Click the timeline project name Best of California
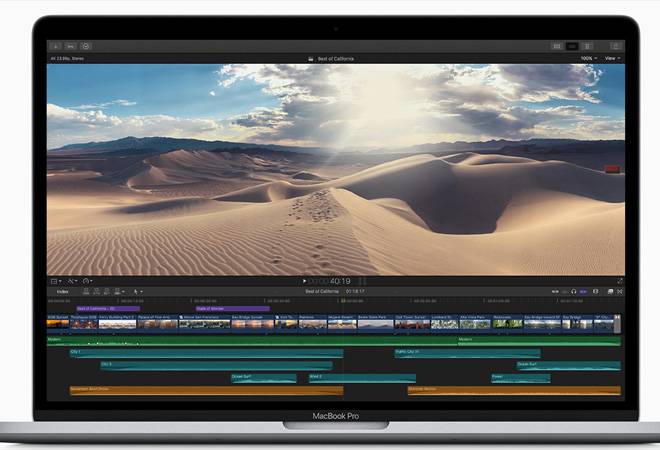This screenshot has width=660, height=450. (x=322, y=291)
